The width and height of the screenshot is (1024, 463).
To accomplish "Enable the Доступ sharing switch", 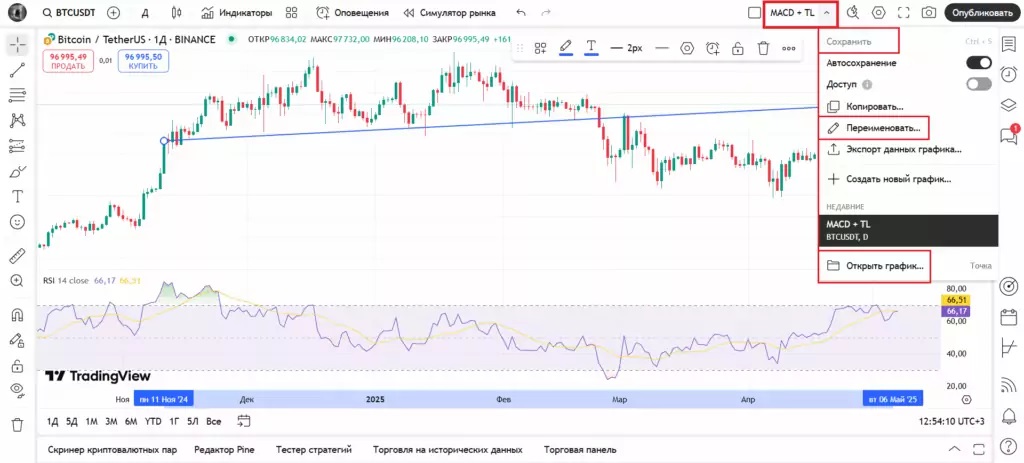I will (x=978, y=84).
